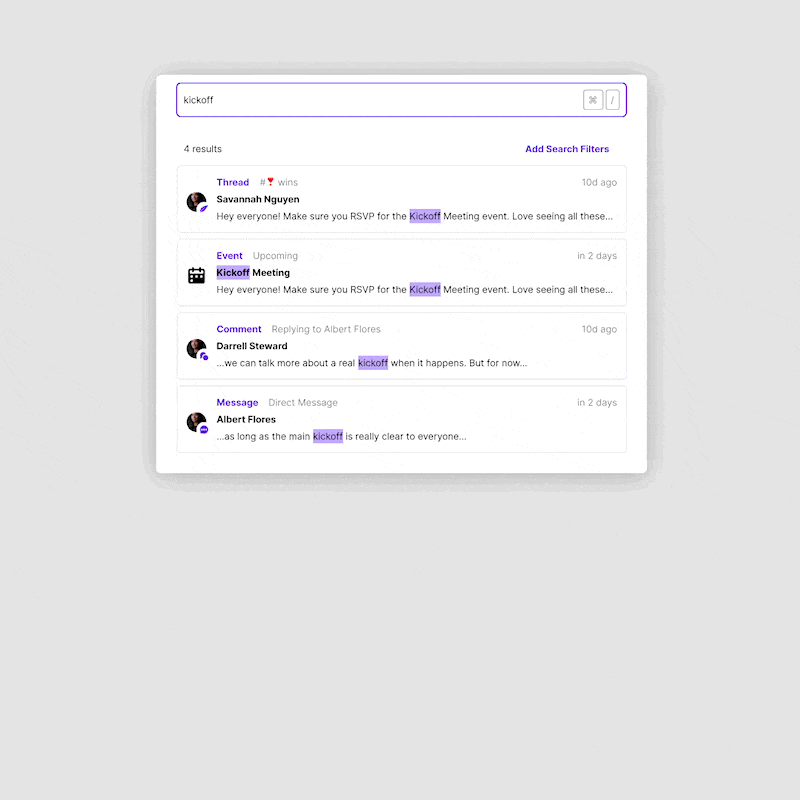This screenshot has height=800, width=800.
Task: Select Albert Flores's name in the message
Action: pyautogui.click(x=246, y=419)
